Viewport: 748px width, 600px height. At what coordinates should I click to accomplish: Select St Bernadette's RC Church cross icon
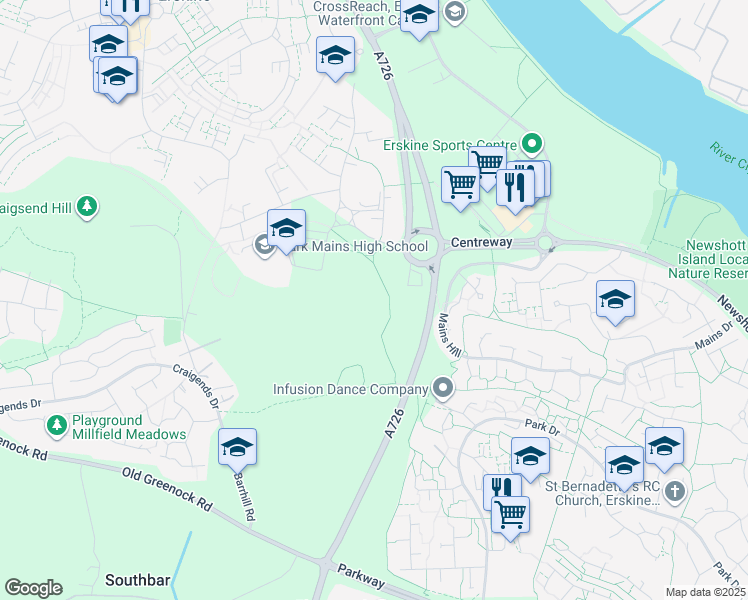(x=675, y=492)
